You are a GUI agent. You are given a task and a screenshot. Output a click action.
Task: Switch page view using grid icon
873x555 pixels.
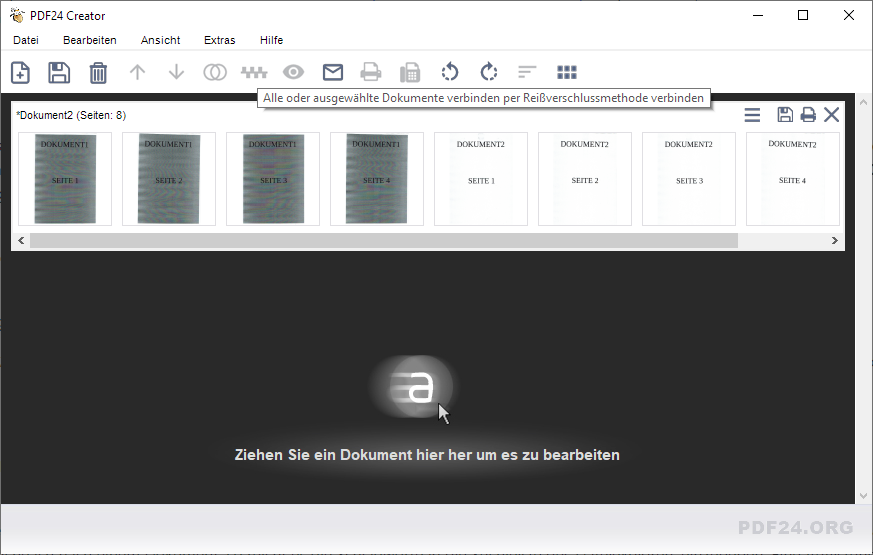(567, 72)
